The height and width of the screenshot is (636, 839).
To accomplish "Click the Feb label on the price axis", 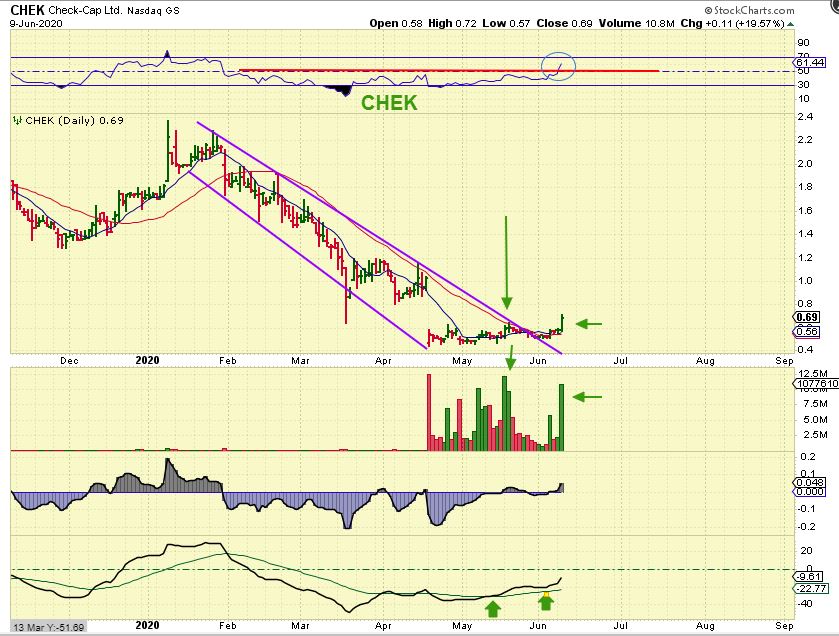I will 227,361.
